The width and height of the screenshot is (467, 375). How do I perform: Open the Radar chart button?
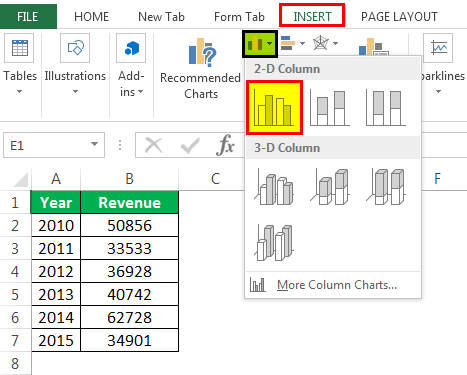click(325, 43)
